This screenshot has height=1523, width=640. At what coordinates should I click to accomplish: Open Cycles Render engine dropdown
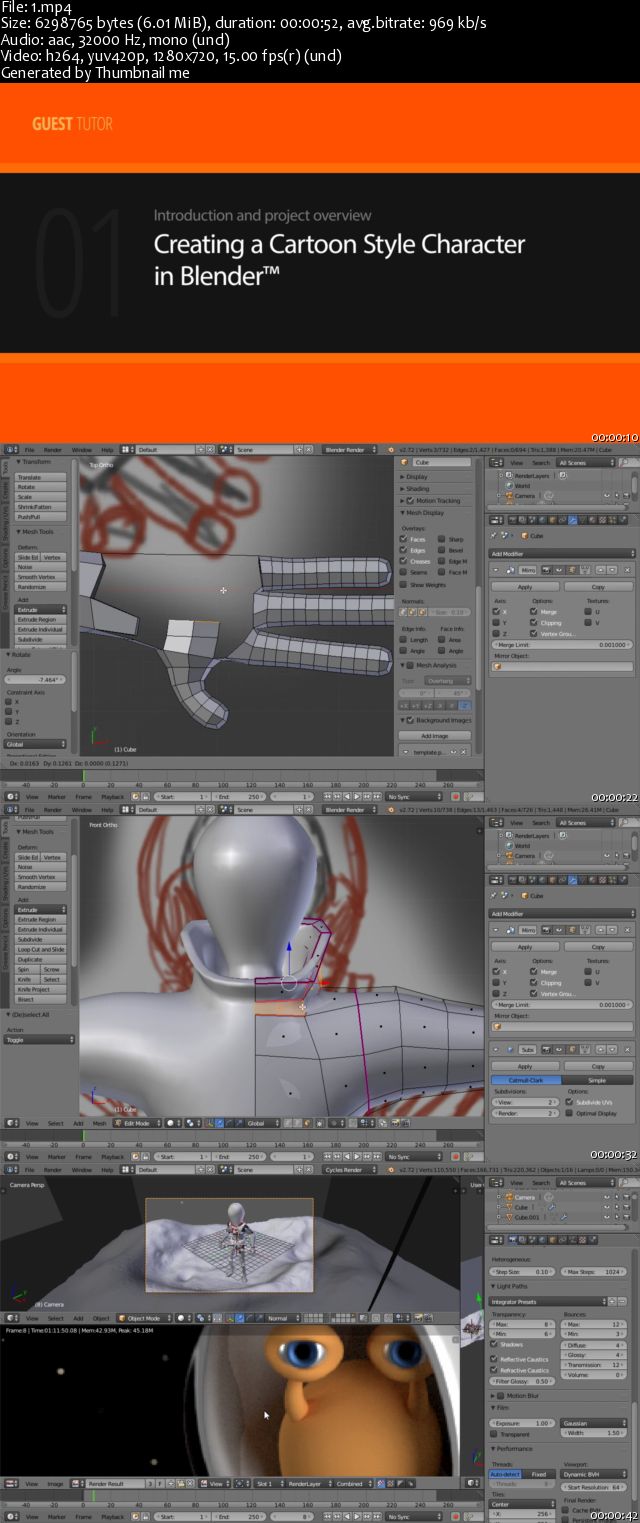click(350, 1169)
